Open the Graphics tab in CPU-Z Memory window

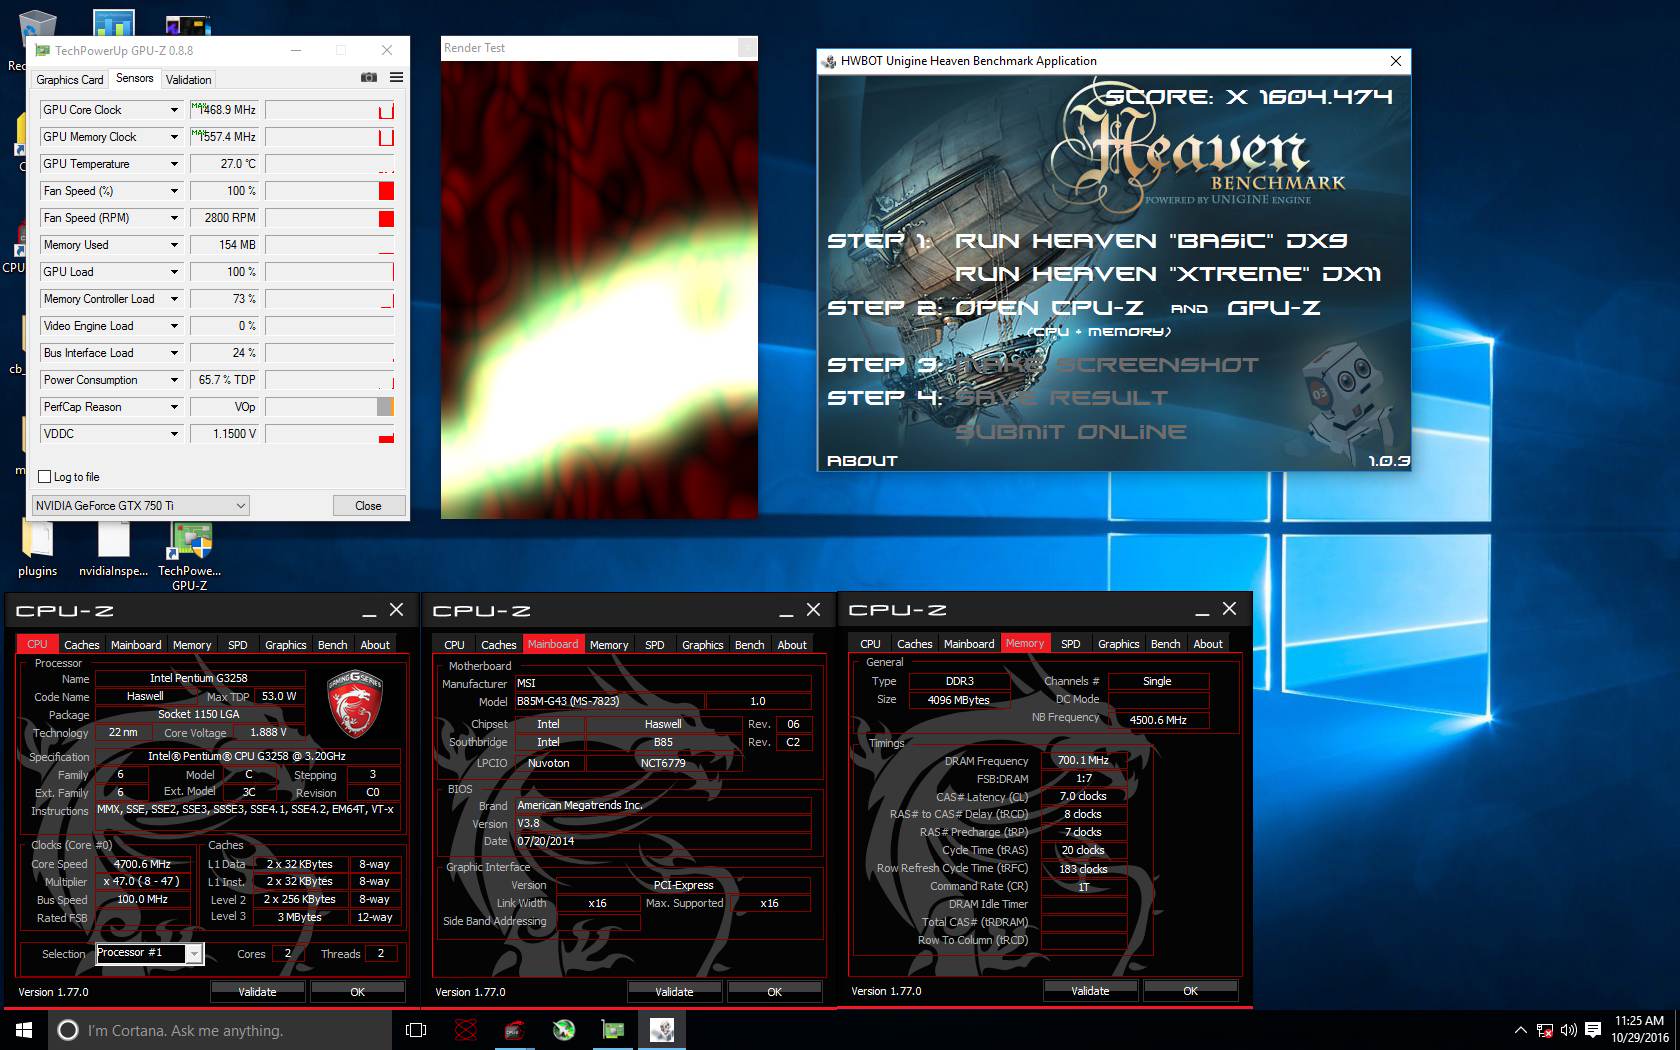[1118, 644]
